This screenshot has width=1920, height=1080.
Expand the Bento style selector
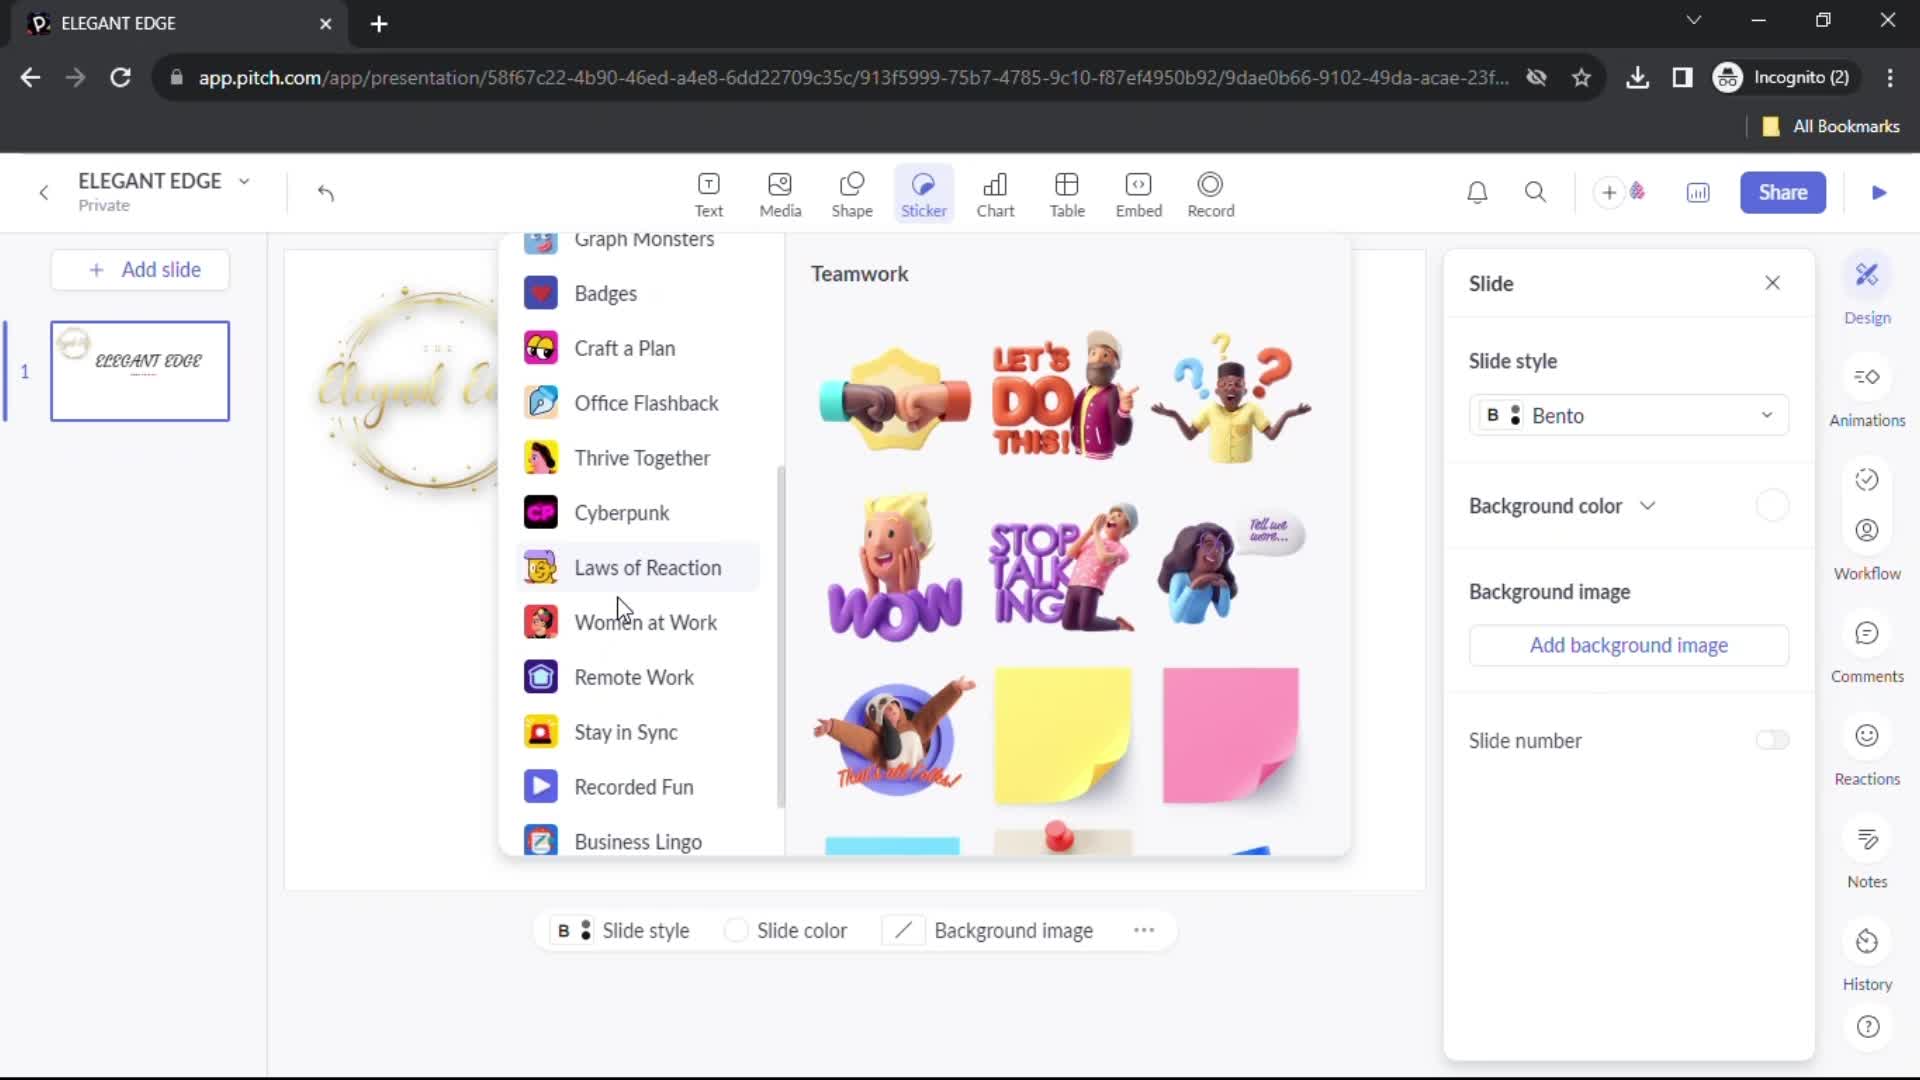tap(1766, 415)
